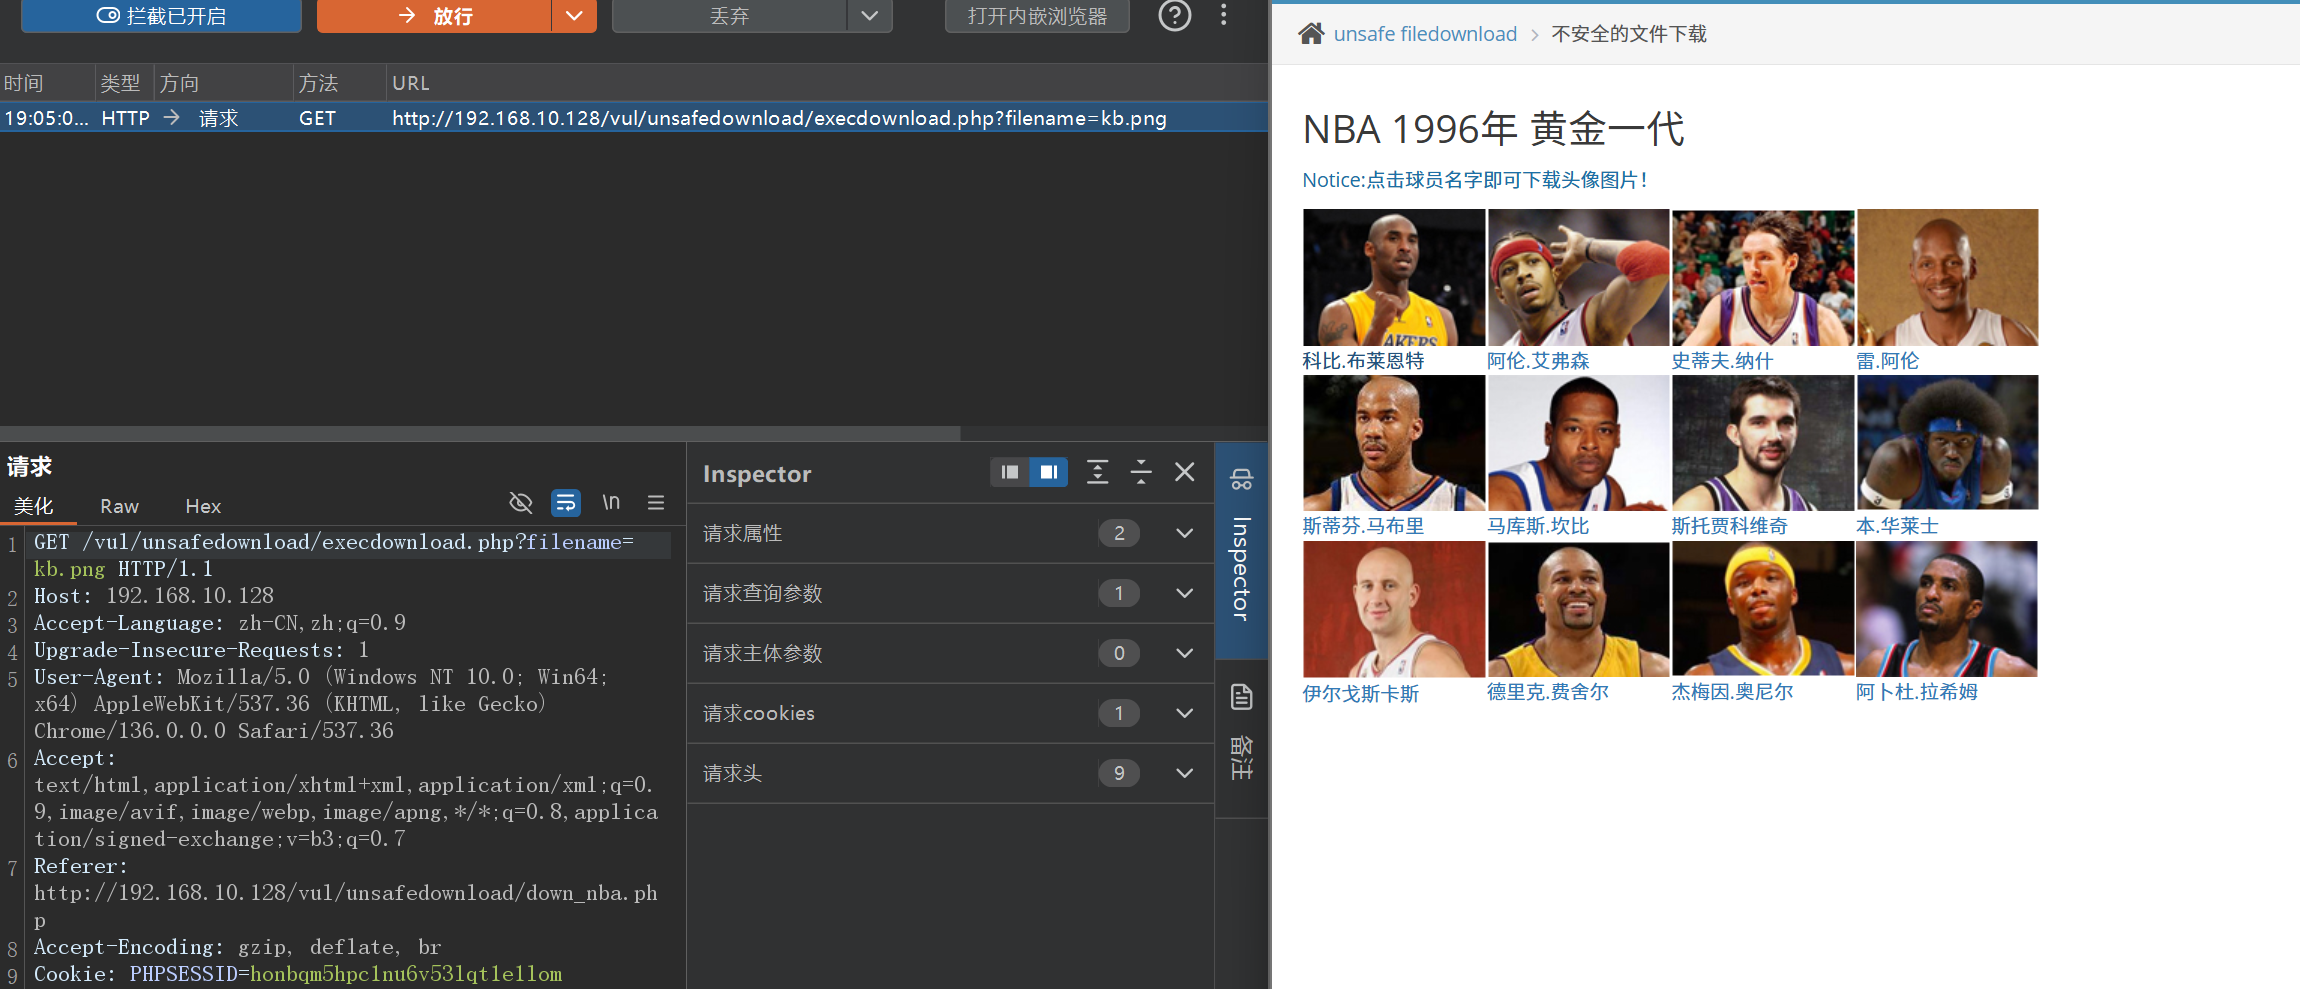Screen dimensions: 2300x989
Task: Toggle the 拦截已开启 intercept switch
Action: [x=161, y=16]
